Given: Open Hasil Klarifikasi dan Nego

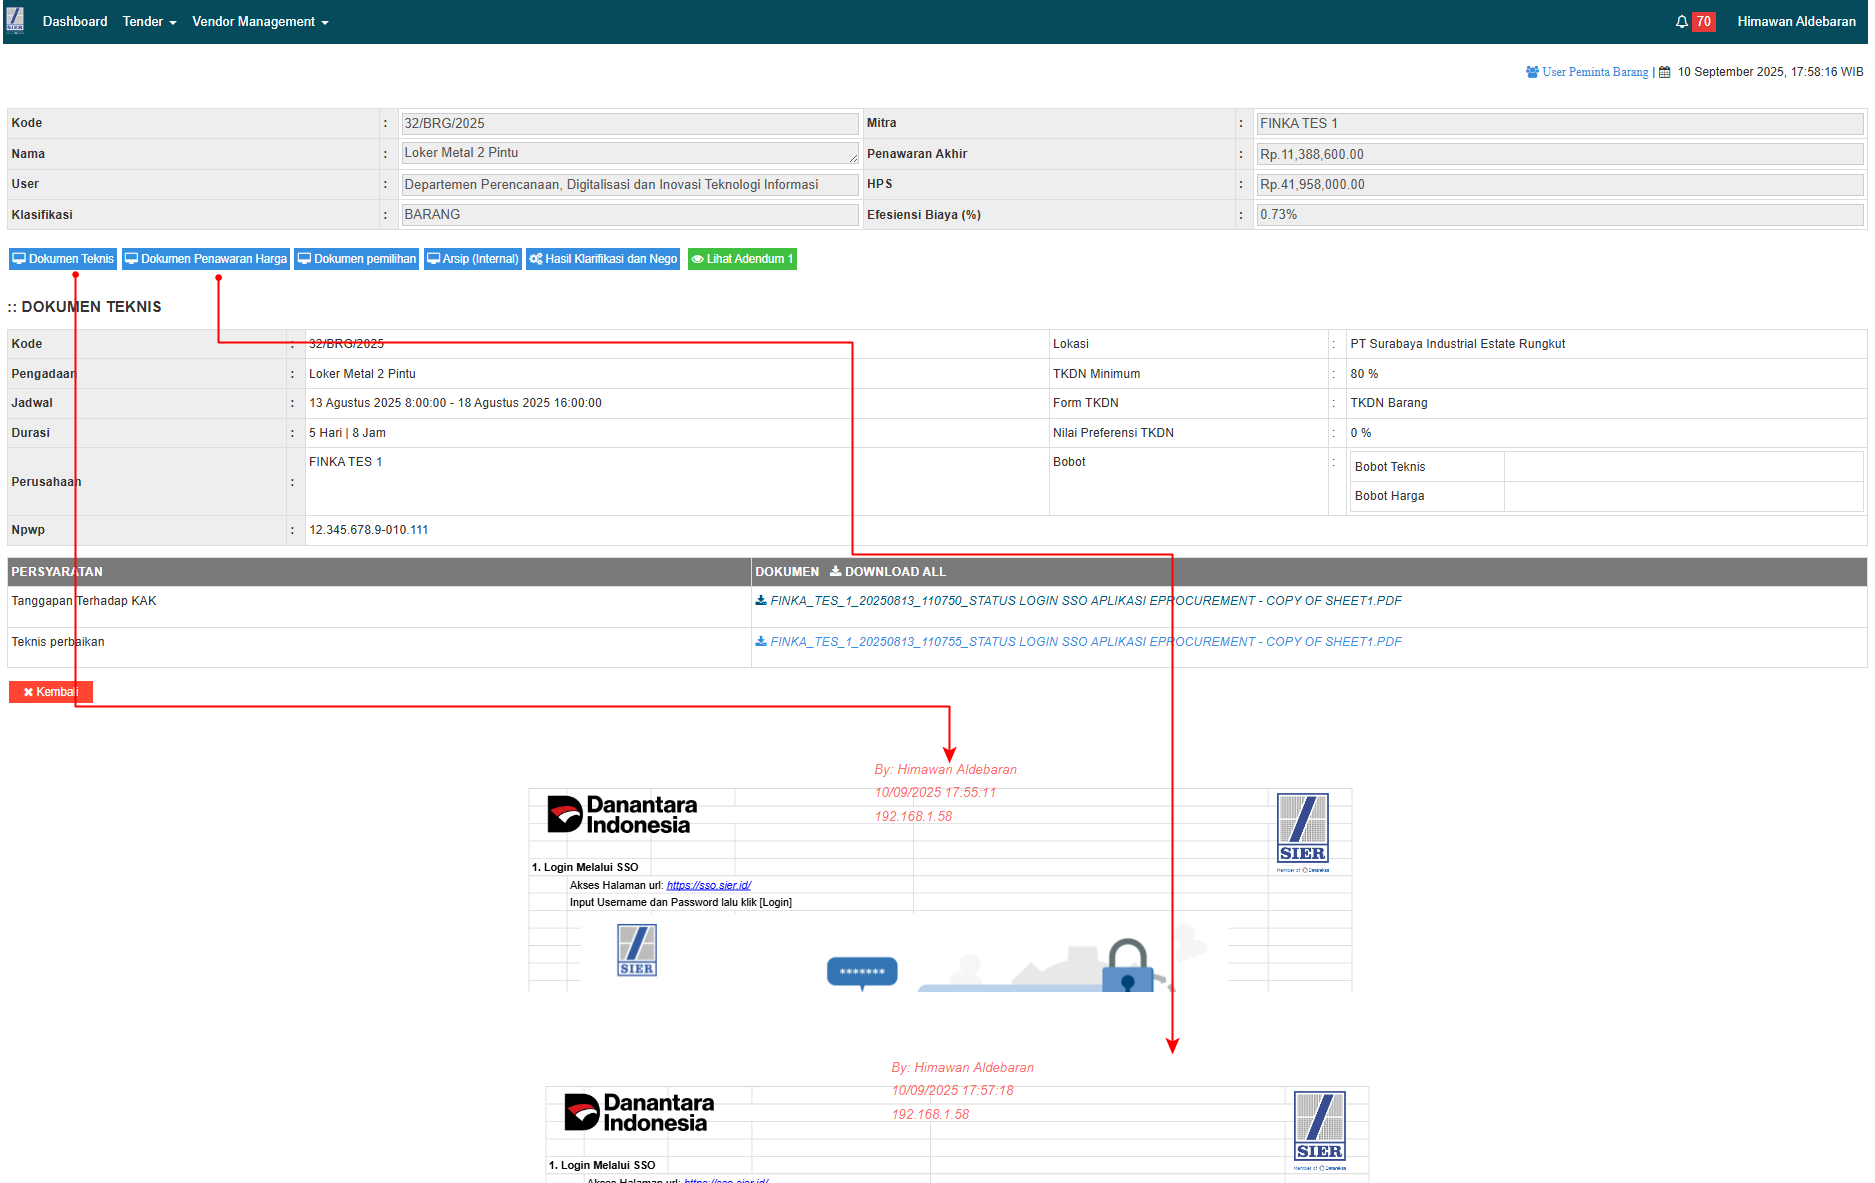Looking at the screenshot, I should click(603, 259).
